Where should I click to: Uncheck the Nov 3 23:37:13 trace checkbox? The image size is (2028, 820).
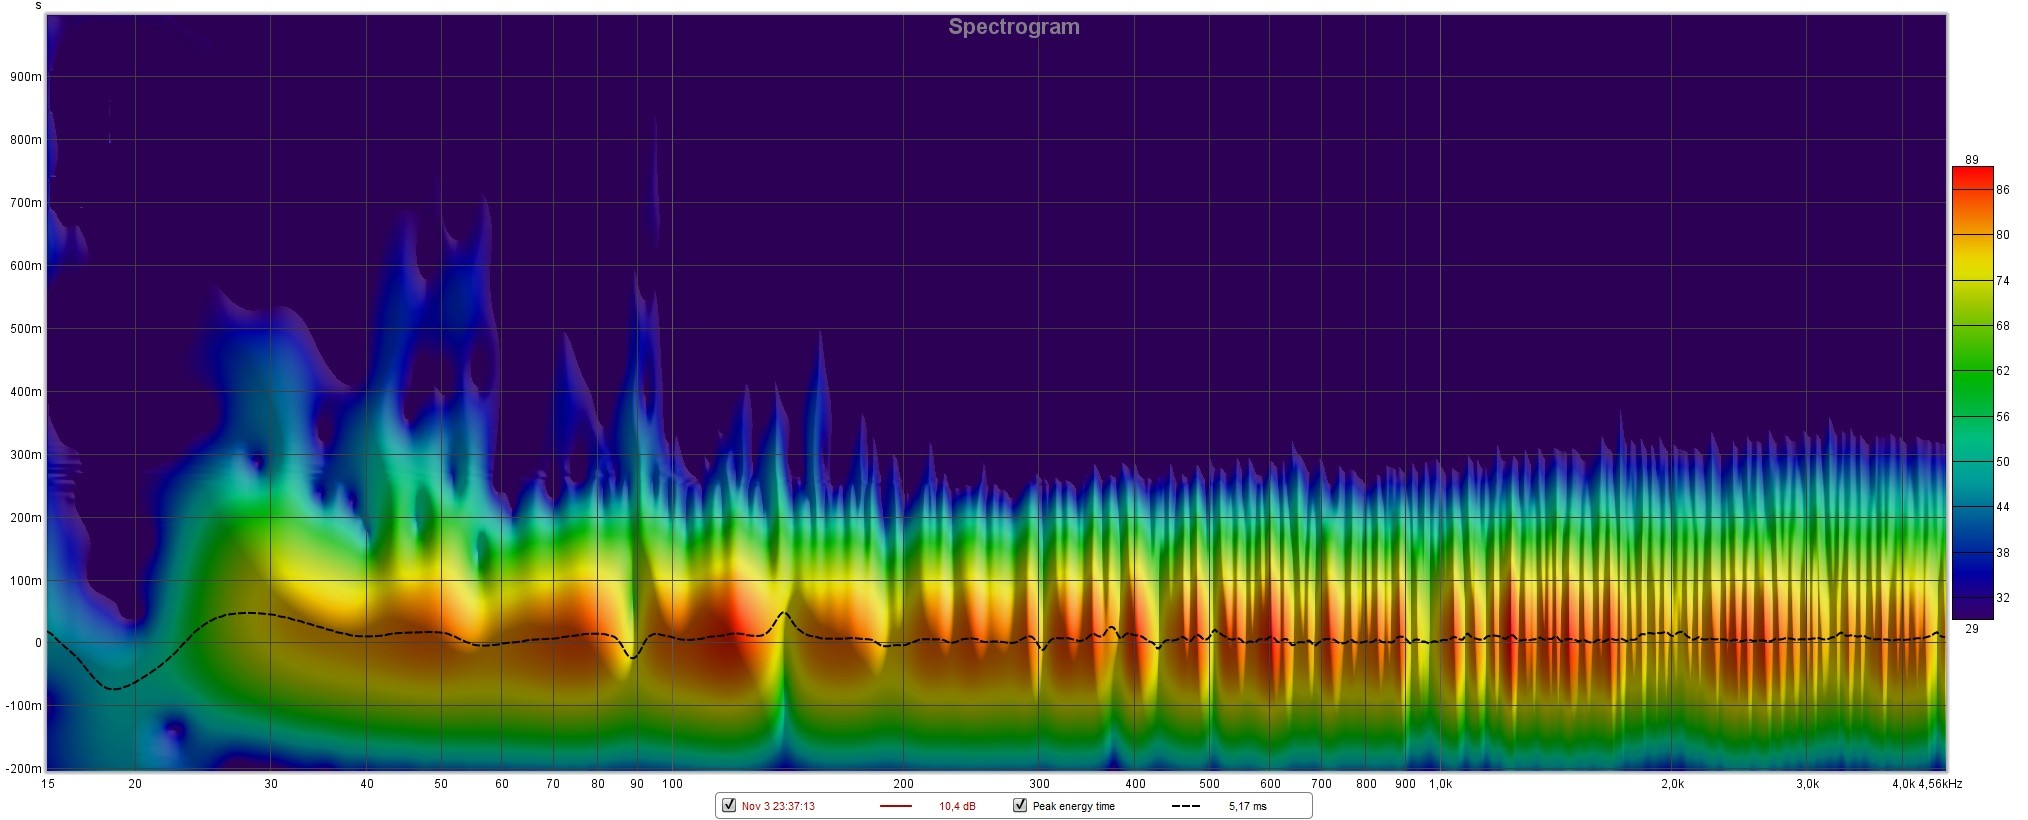[x=729, y=806]
